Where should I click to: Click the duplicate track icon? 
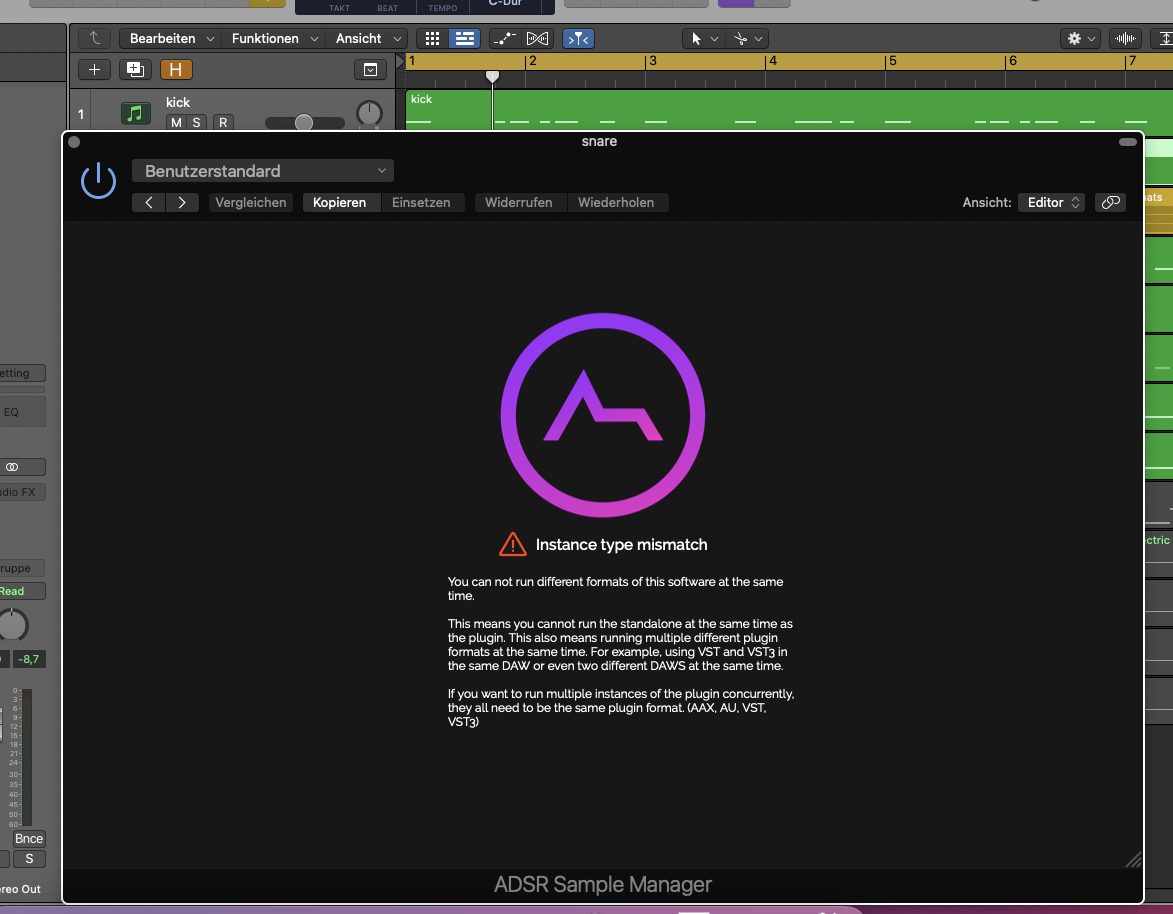click(135, 70)
